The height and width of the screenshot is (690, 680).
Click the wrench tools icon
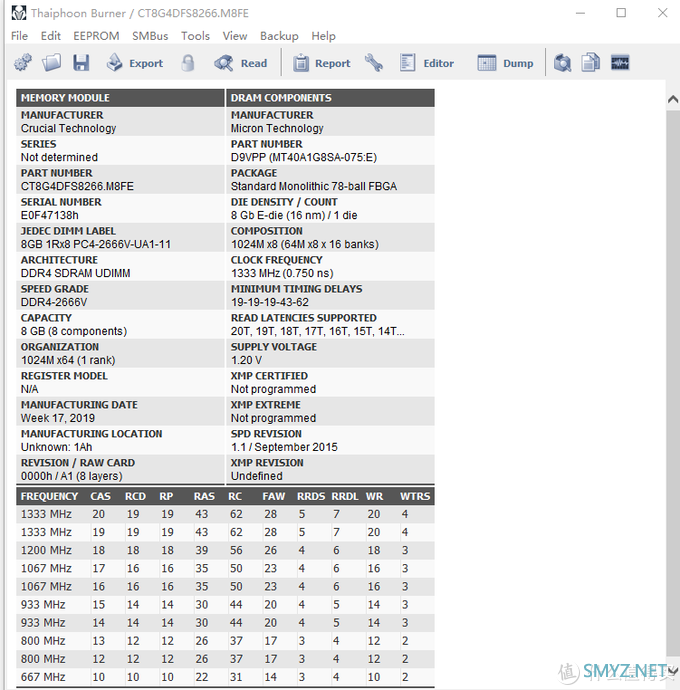click(374, 63)
